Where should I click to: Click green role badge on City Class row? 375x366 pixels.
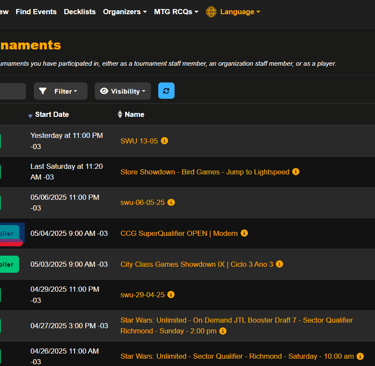click(9, 264)
